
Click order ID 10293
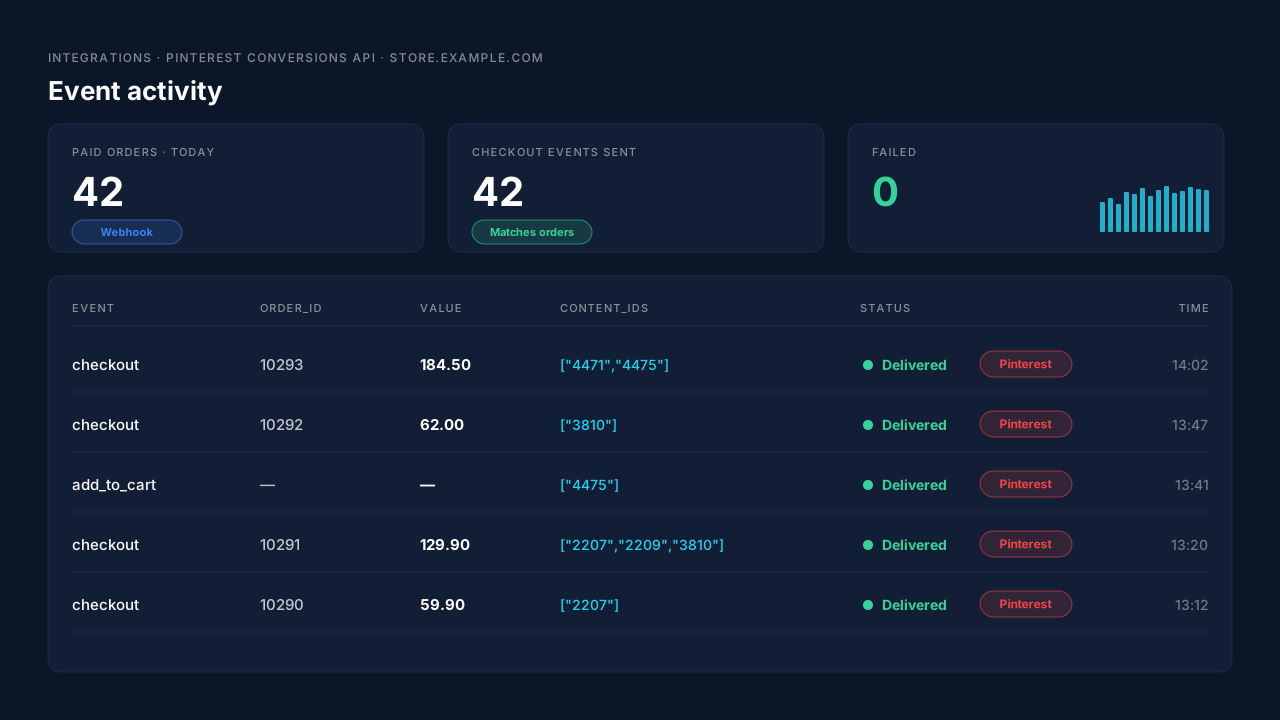click(x=281, y=365)
